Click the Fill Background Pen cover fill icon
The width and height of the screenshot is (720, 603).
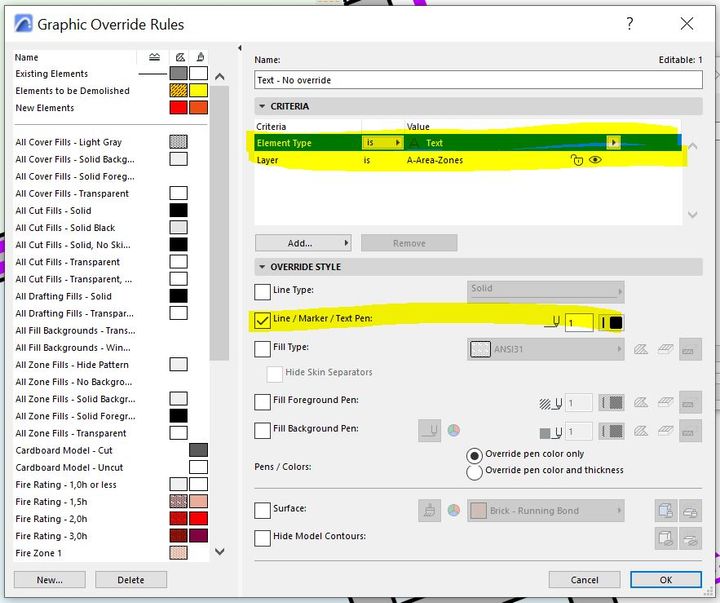(665, 431)
